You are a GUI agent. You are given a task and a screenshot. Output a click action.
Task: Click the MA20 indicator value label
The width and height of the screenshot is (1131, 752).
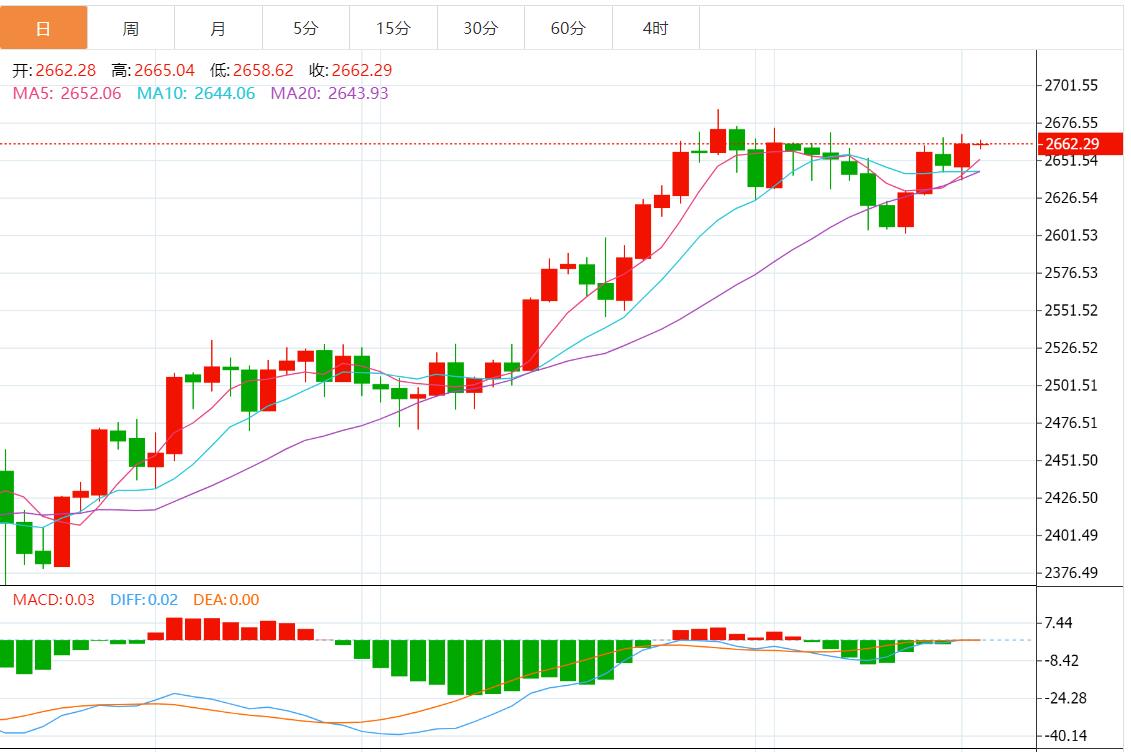[x=329, y=93]
